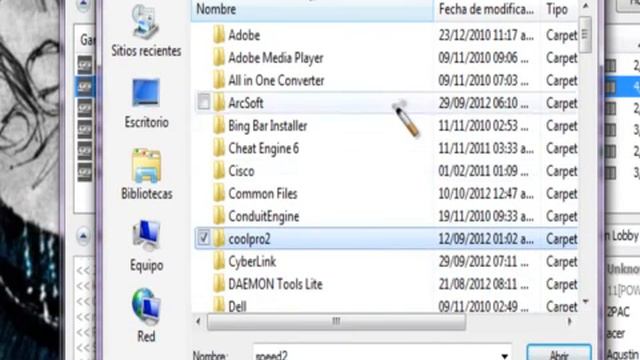Sort by Tipo column header
Screen dimensions: 640x360
560,9
